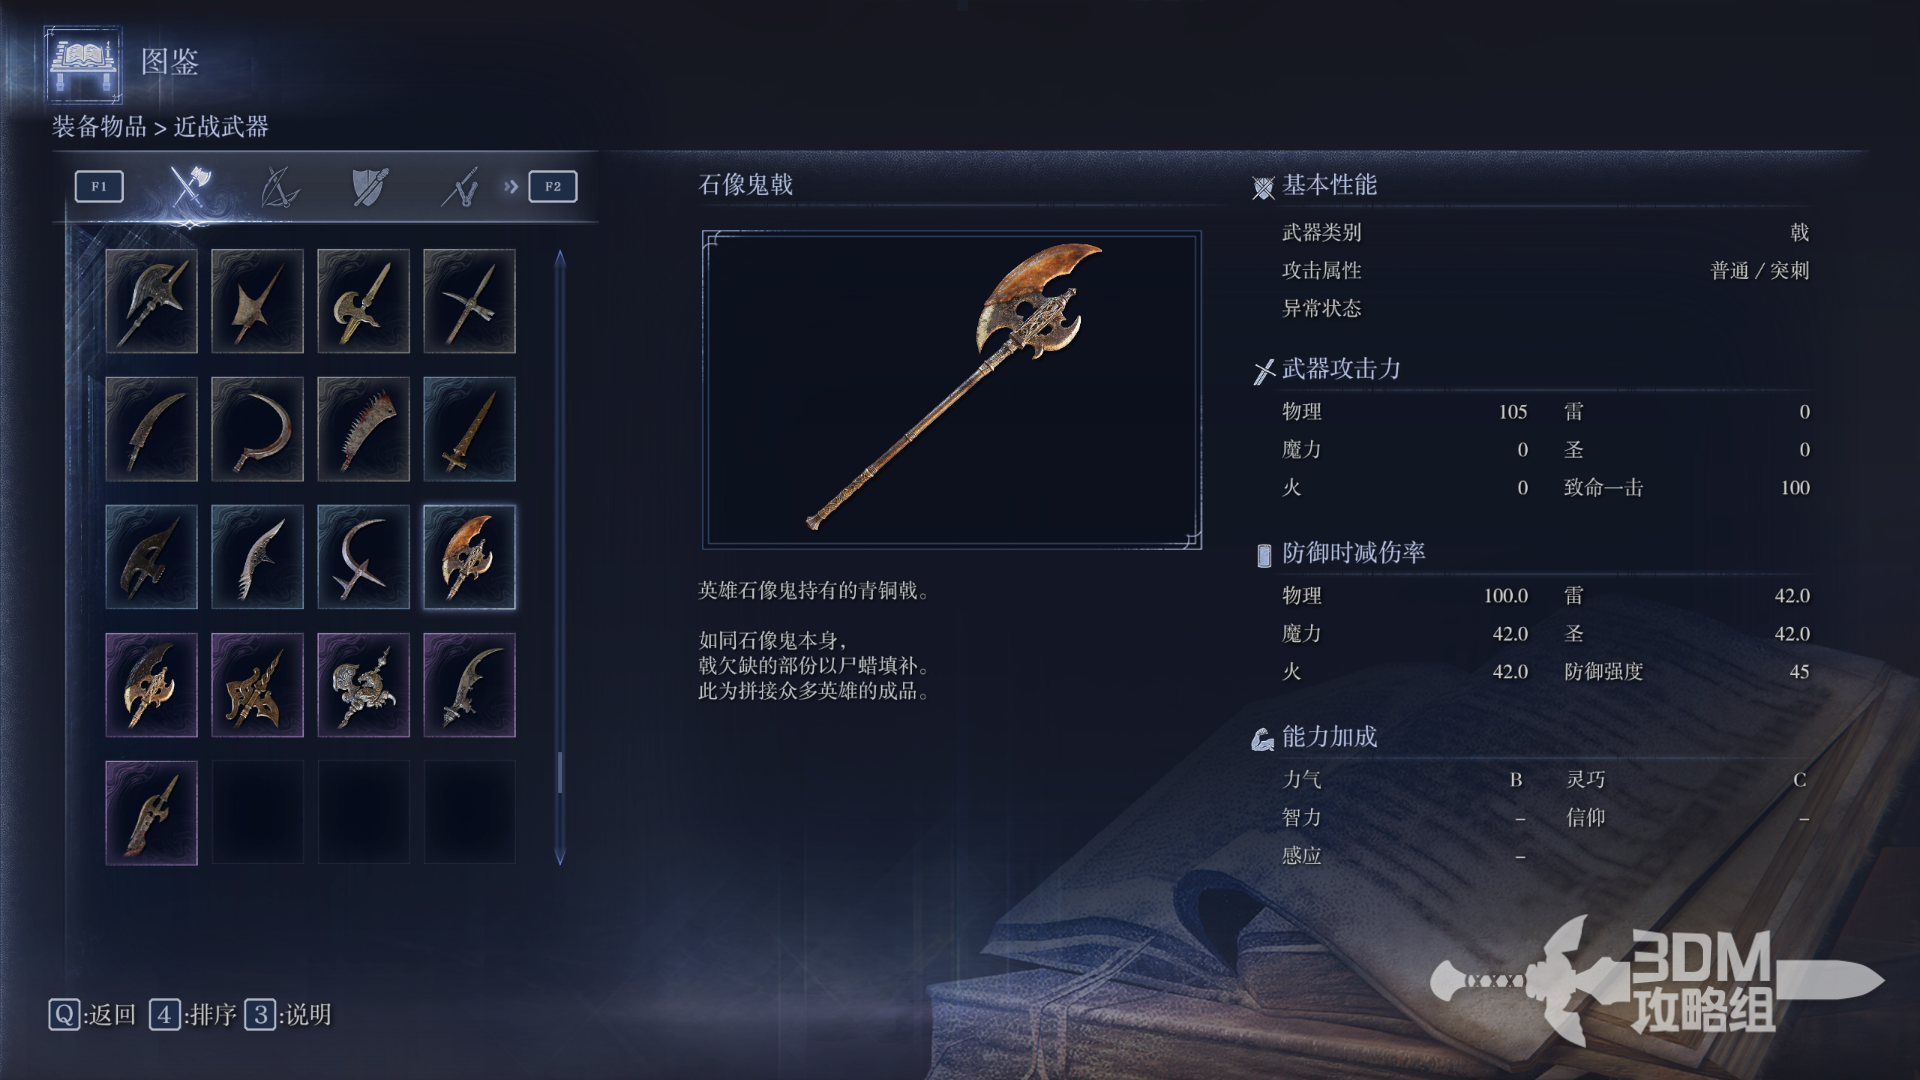Select the purple double-bladed golden axe icon
This screenshot has height=1080, width=1920.
tap(151, 685)
